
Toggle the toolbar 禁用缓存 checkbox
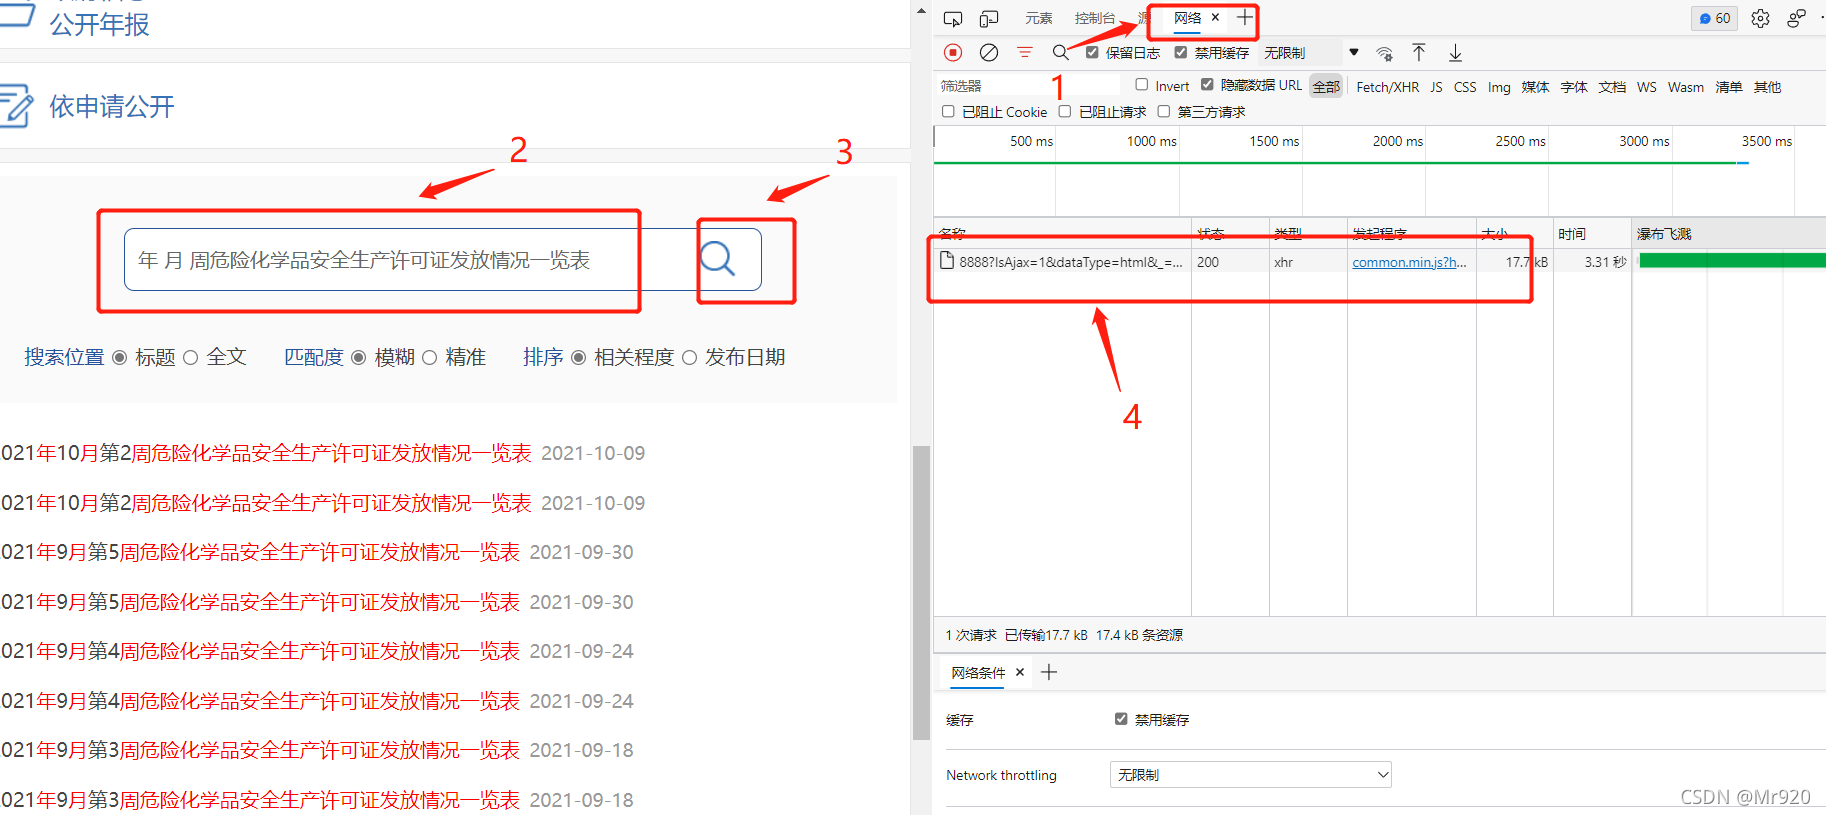(x=1181, y=52)
